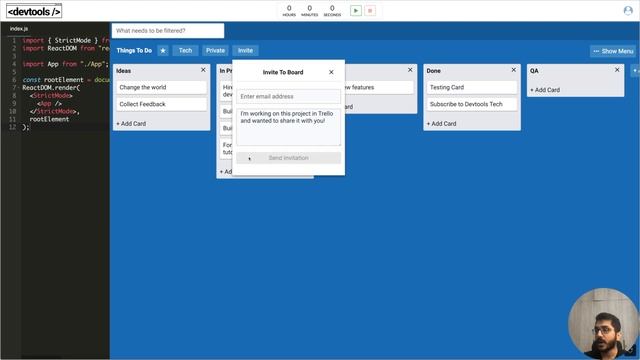Open the 'Collect Feedback' card
The width and height of the screenshot is (640, 360).
click(162, 104)
